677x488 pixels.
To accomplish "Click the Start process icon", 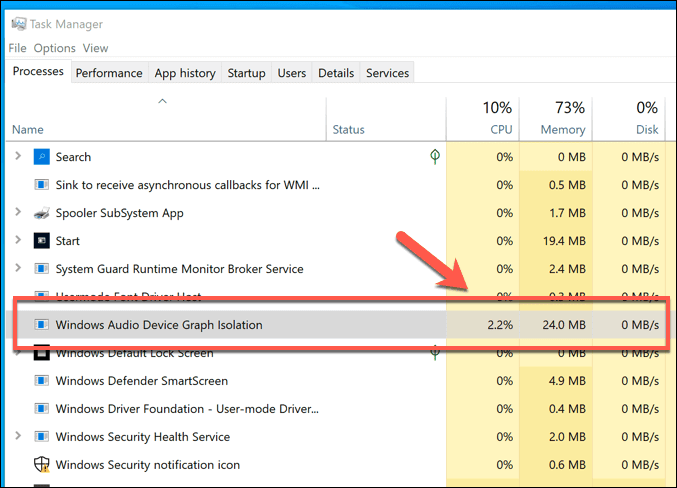I will click(42, 241).
